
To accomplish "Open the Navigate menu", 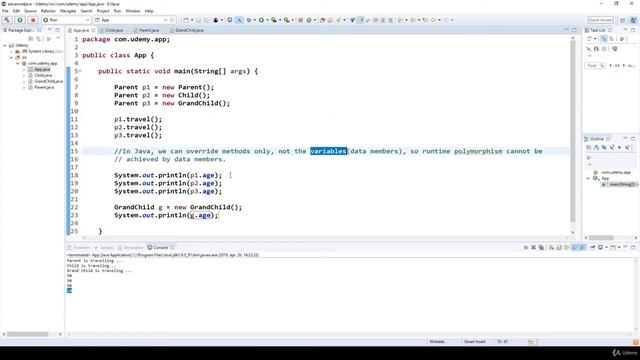I will coord(68,11).
